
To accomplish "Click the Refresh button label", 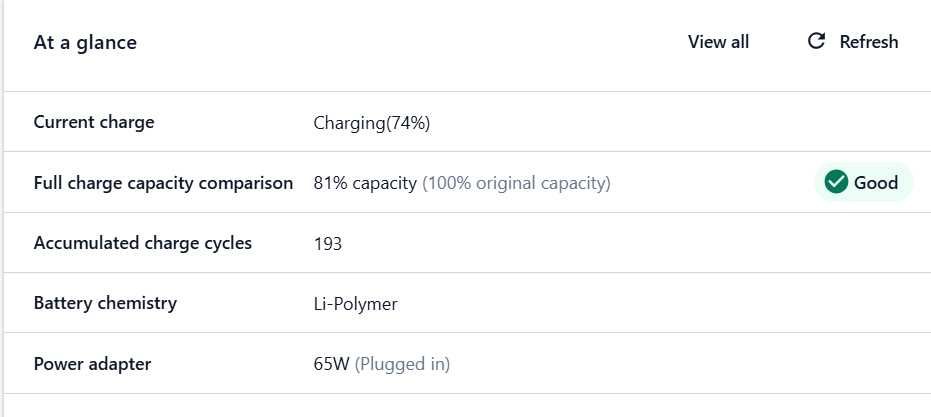I will pos(869,42).
